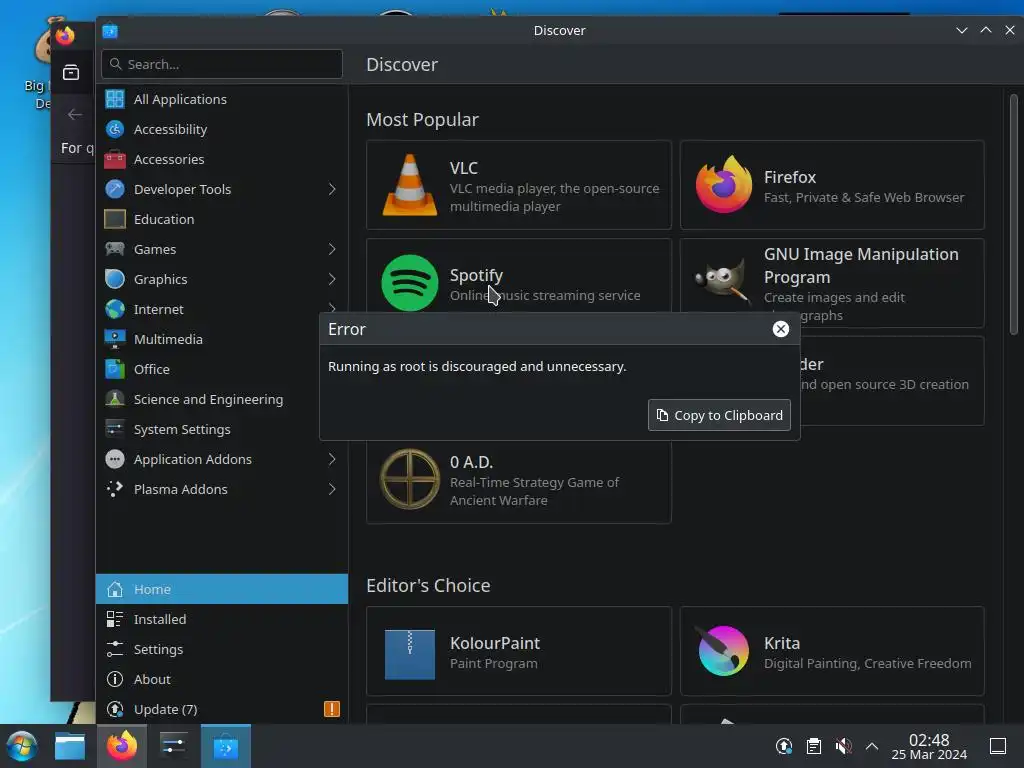Open the Krita app icon
This screenshot has width=1024, height=768.
point(722,651)
